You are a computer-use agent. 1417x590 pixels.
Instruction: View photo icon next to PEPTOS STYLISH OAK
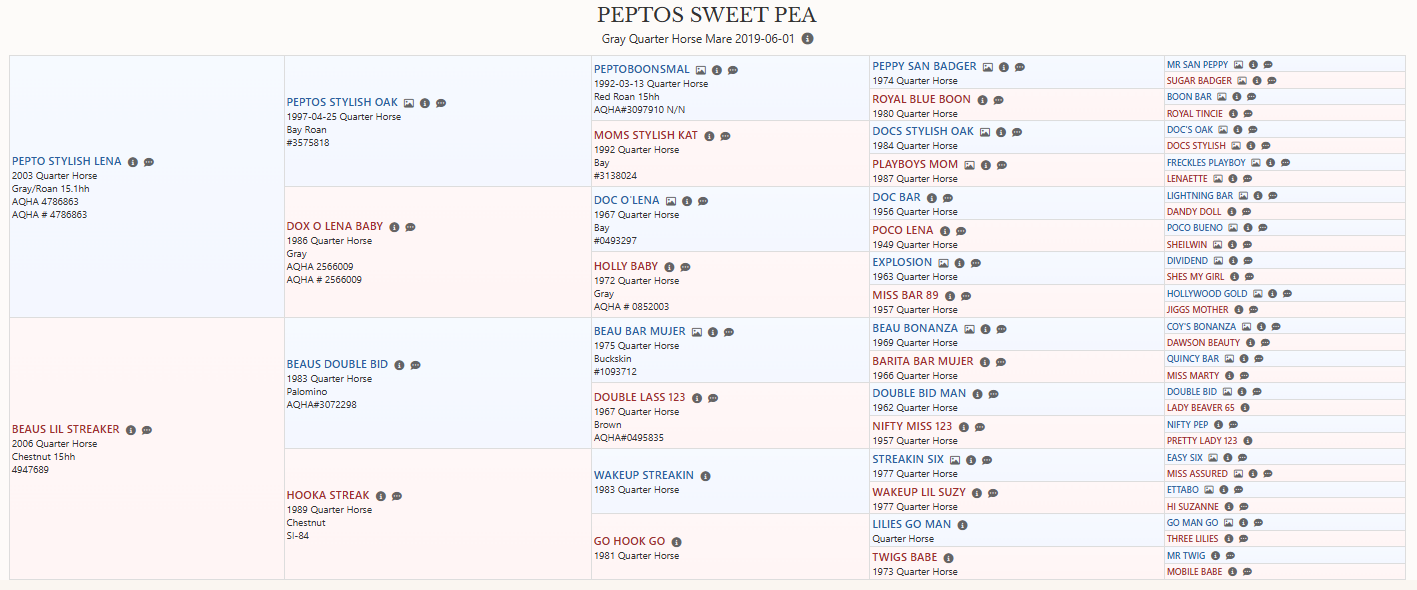pos(409,103)
